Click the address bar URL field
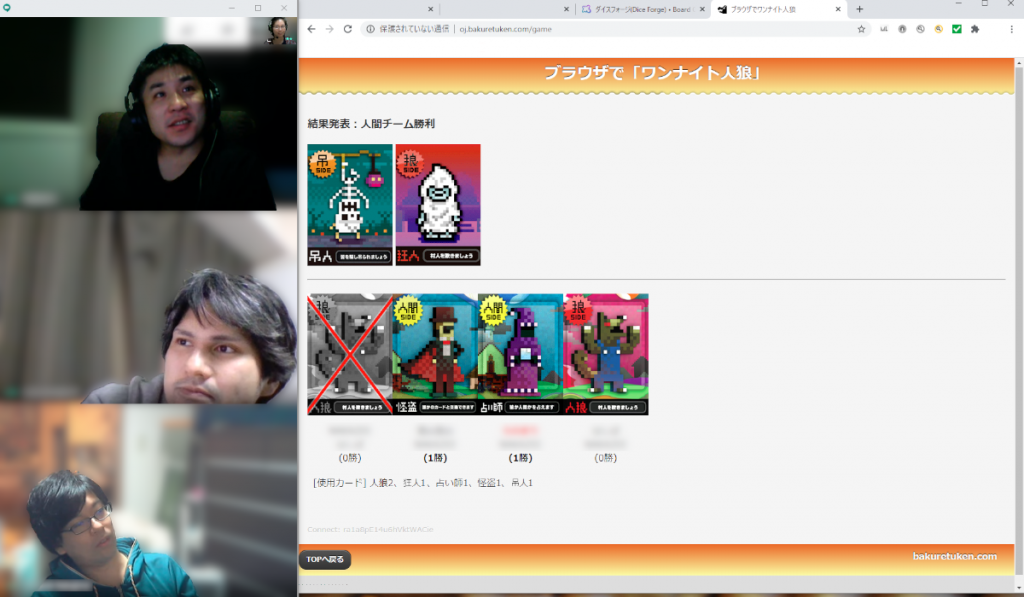This screenshot has height=597, width=1024. point(600,29)
